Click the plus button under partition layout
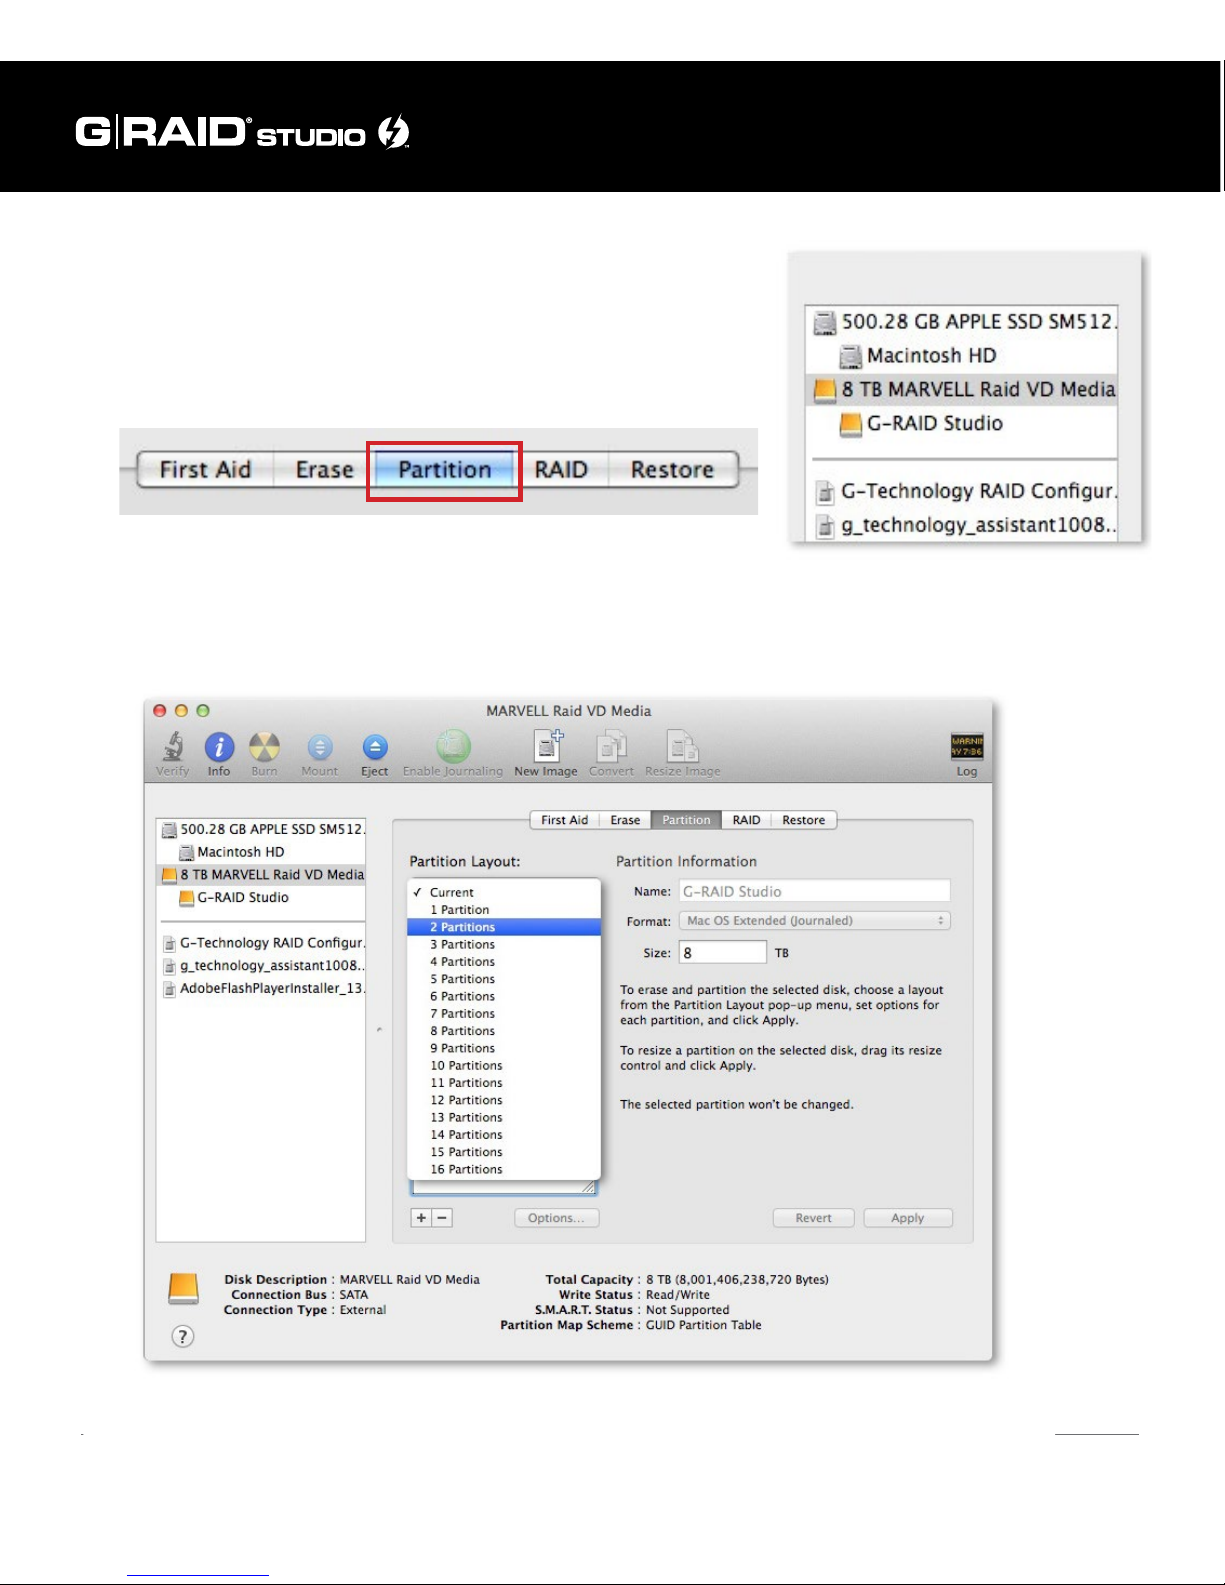 point(421,1218)
